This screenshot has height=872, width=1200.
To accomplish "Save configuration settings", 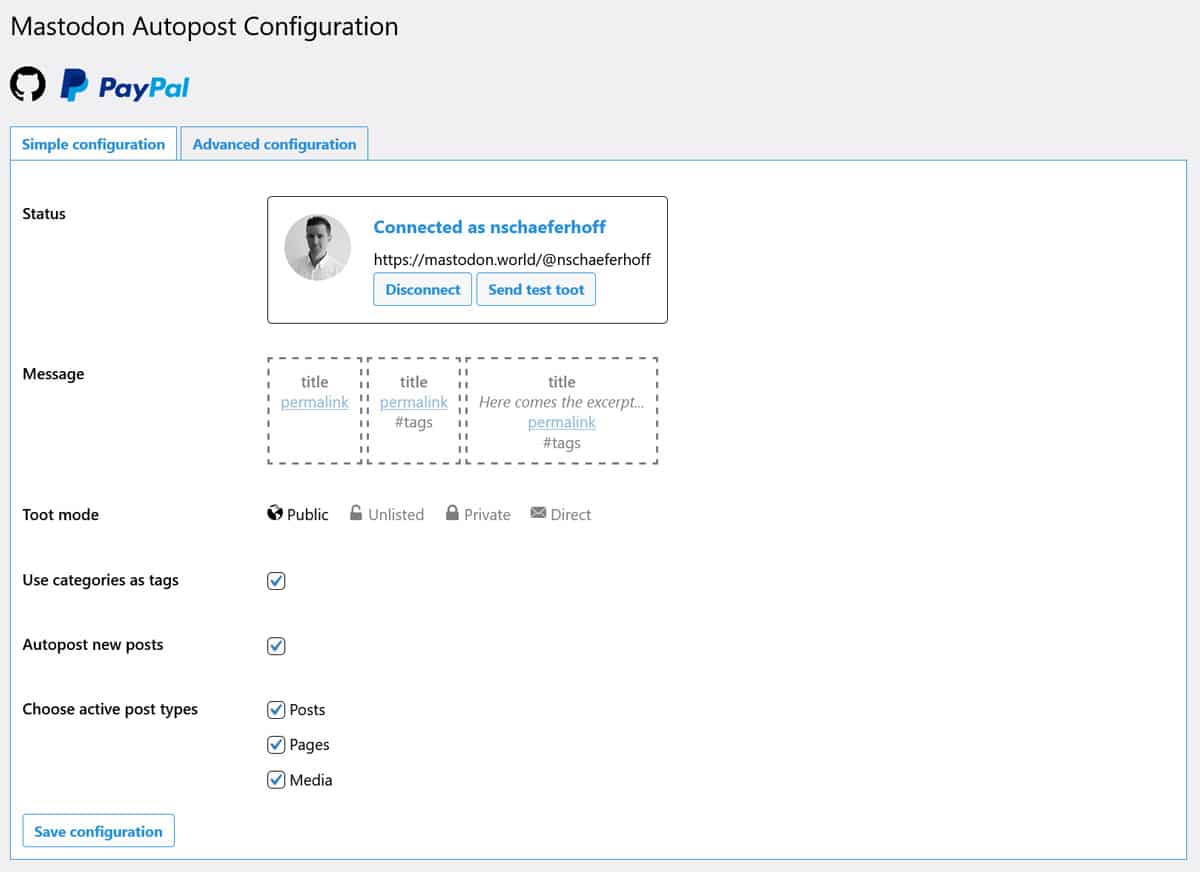I will tap(98, 831).
